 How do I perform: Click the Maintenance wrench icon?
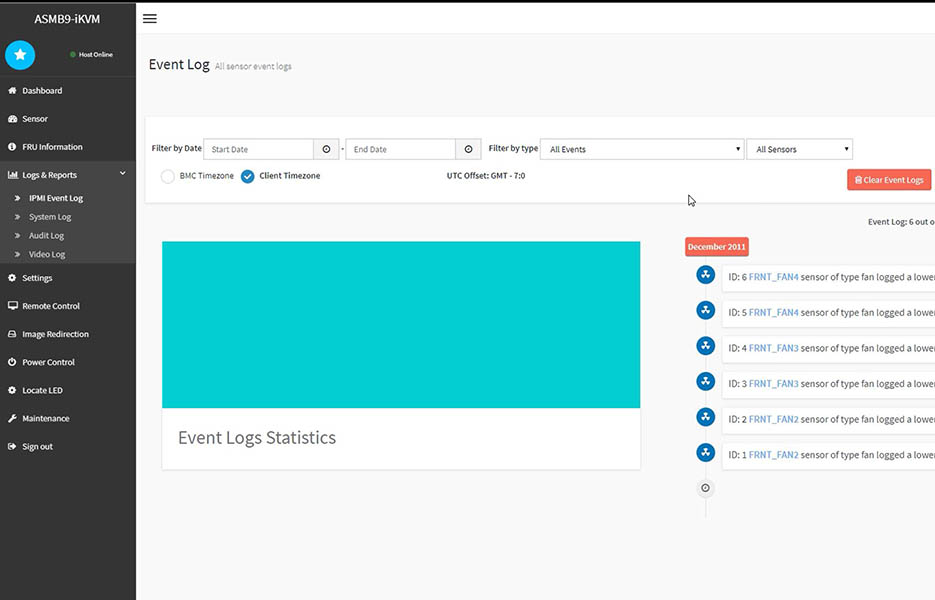12,418
